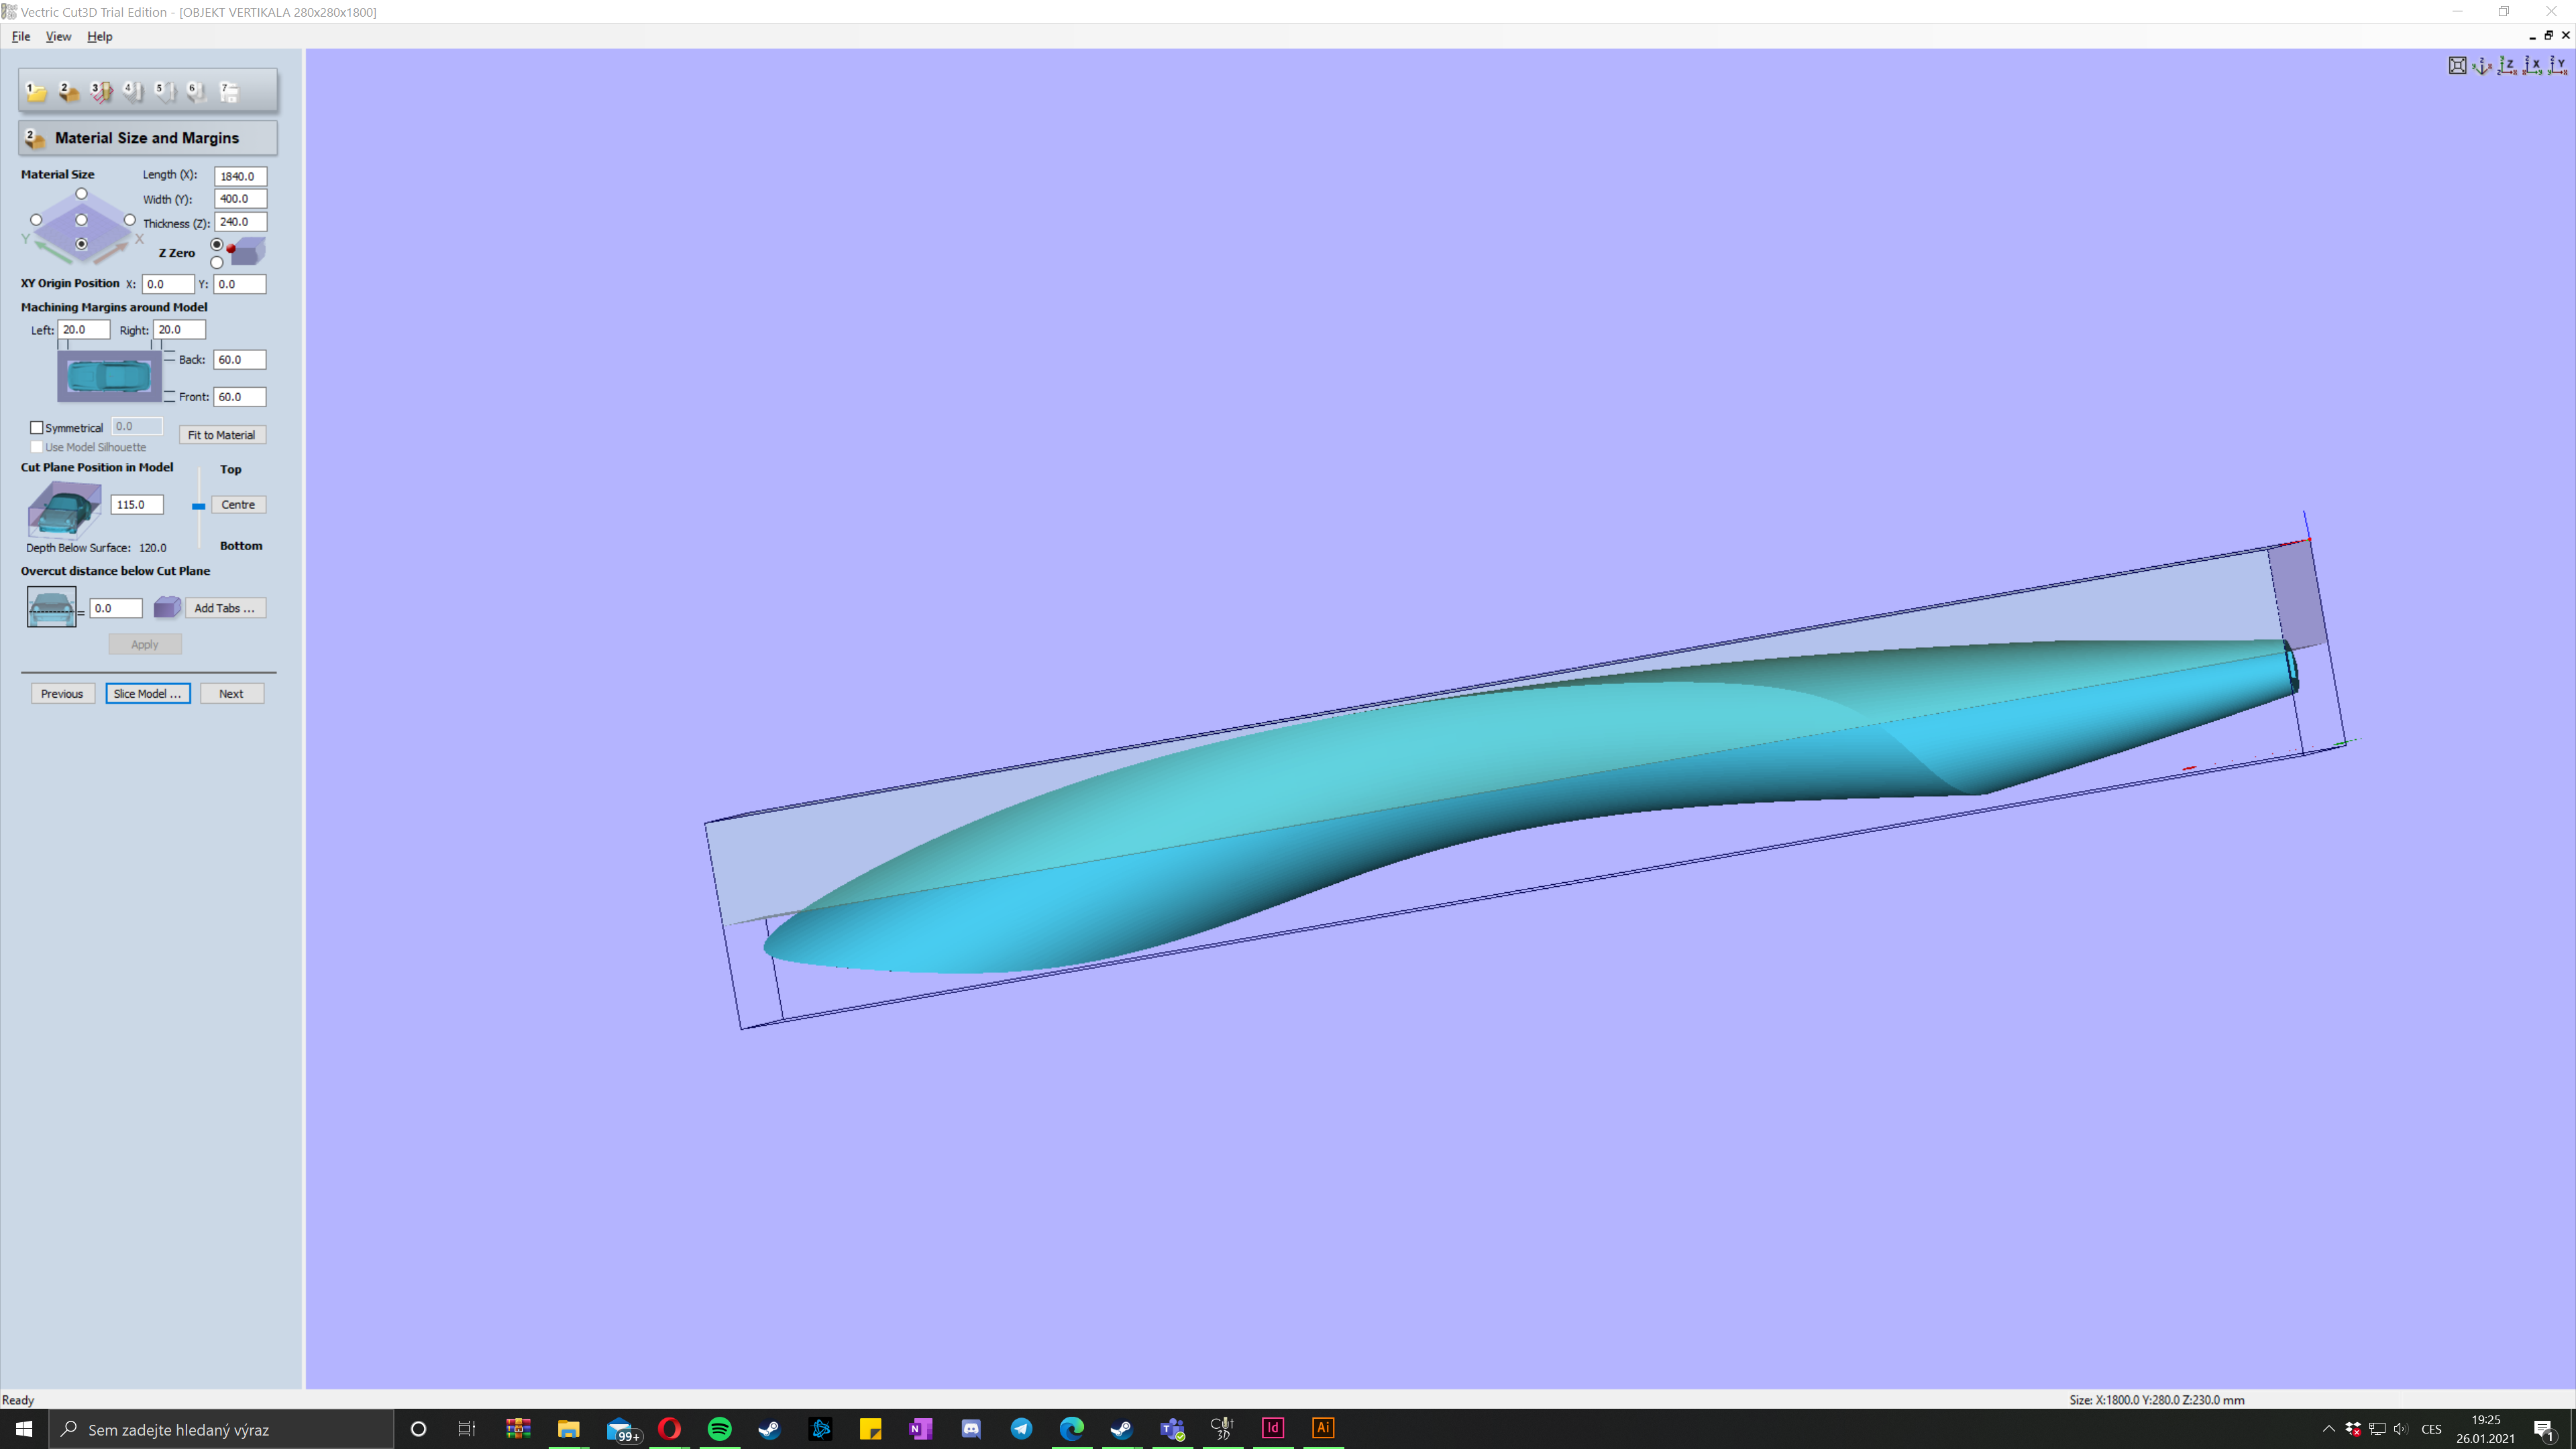The image size is (2576, 1449).
Task: Switch to isometric 3D view icon
Action: 2482,66
